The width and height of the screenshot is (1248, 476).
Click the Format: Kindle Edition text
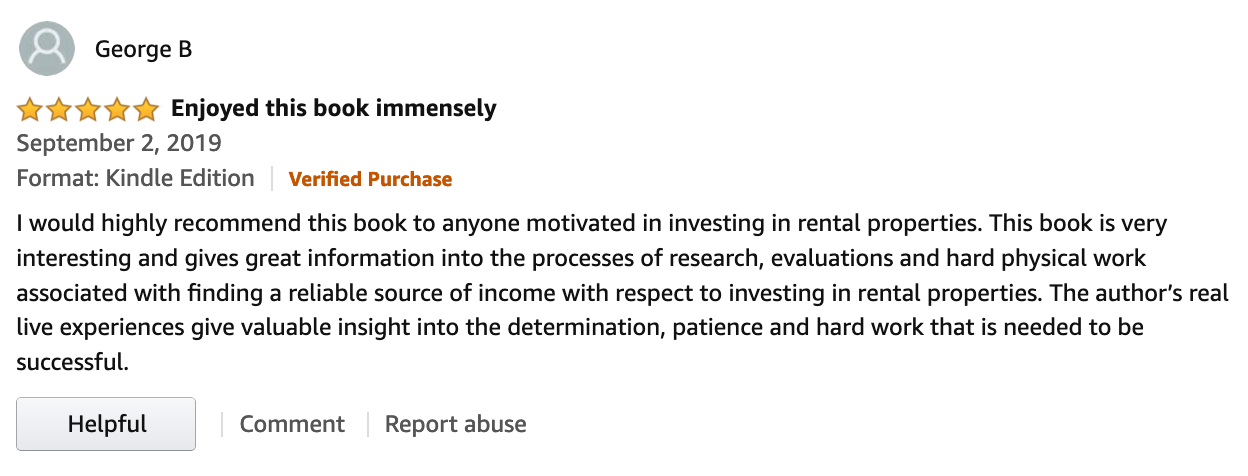click(136, 179)
